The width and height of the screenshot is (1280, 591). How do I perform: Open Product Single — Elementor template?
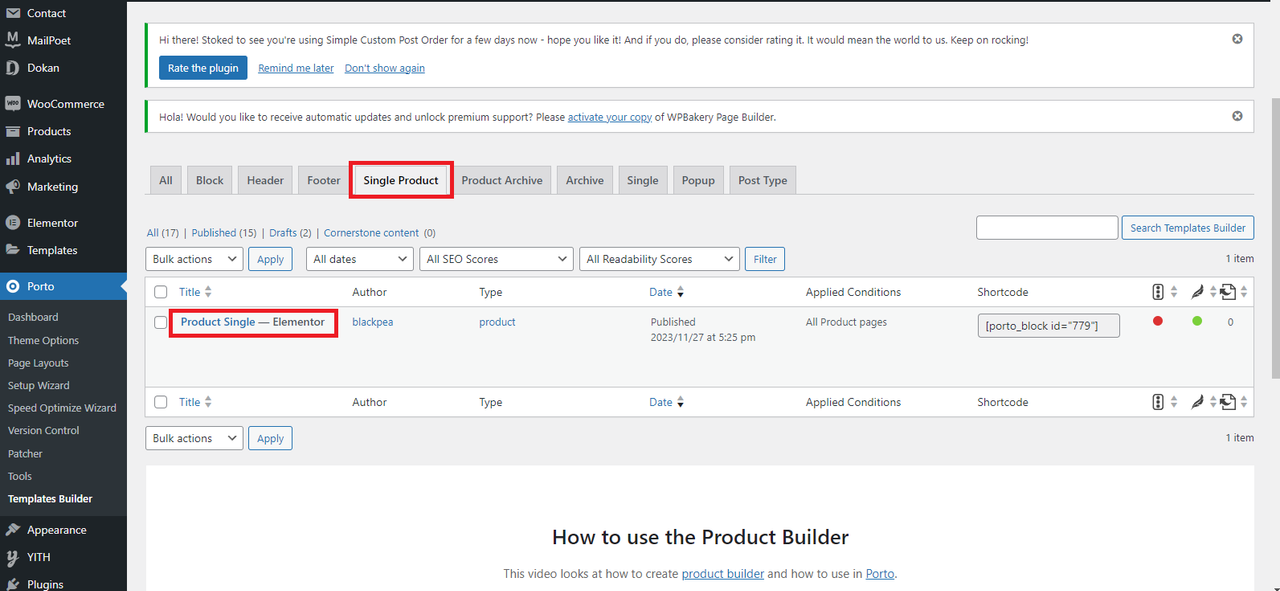253,322
